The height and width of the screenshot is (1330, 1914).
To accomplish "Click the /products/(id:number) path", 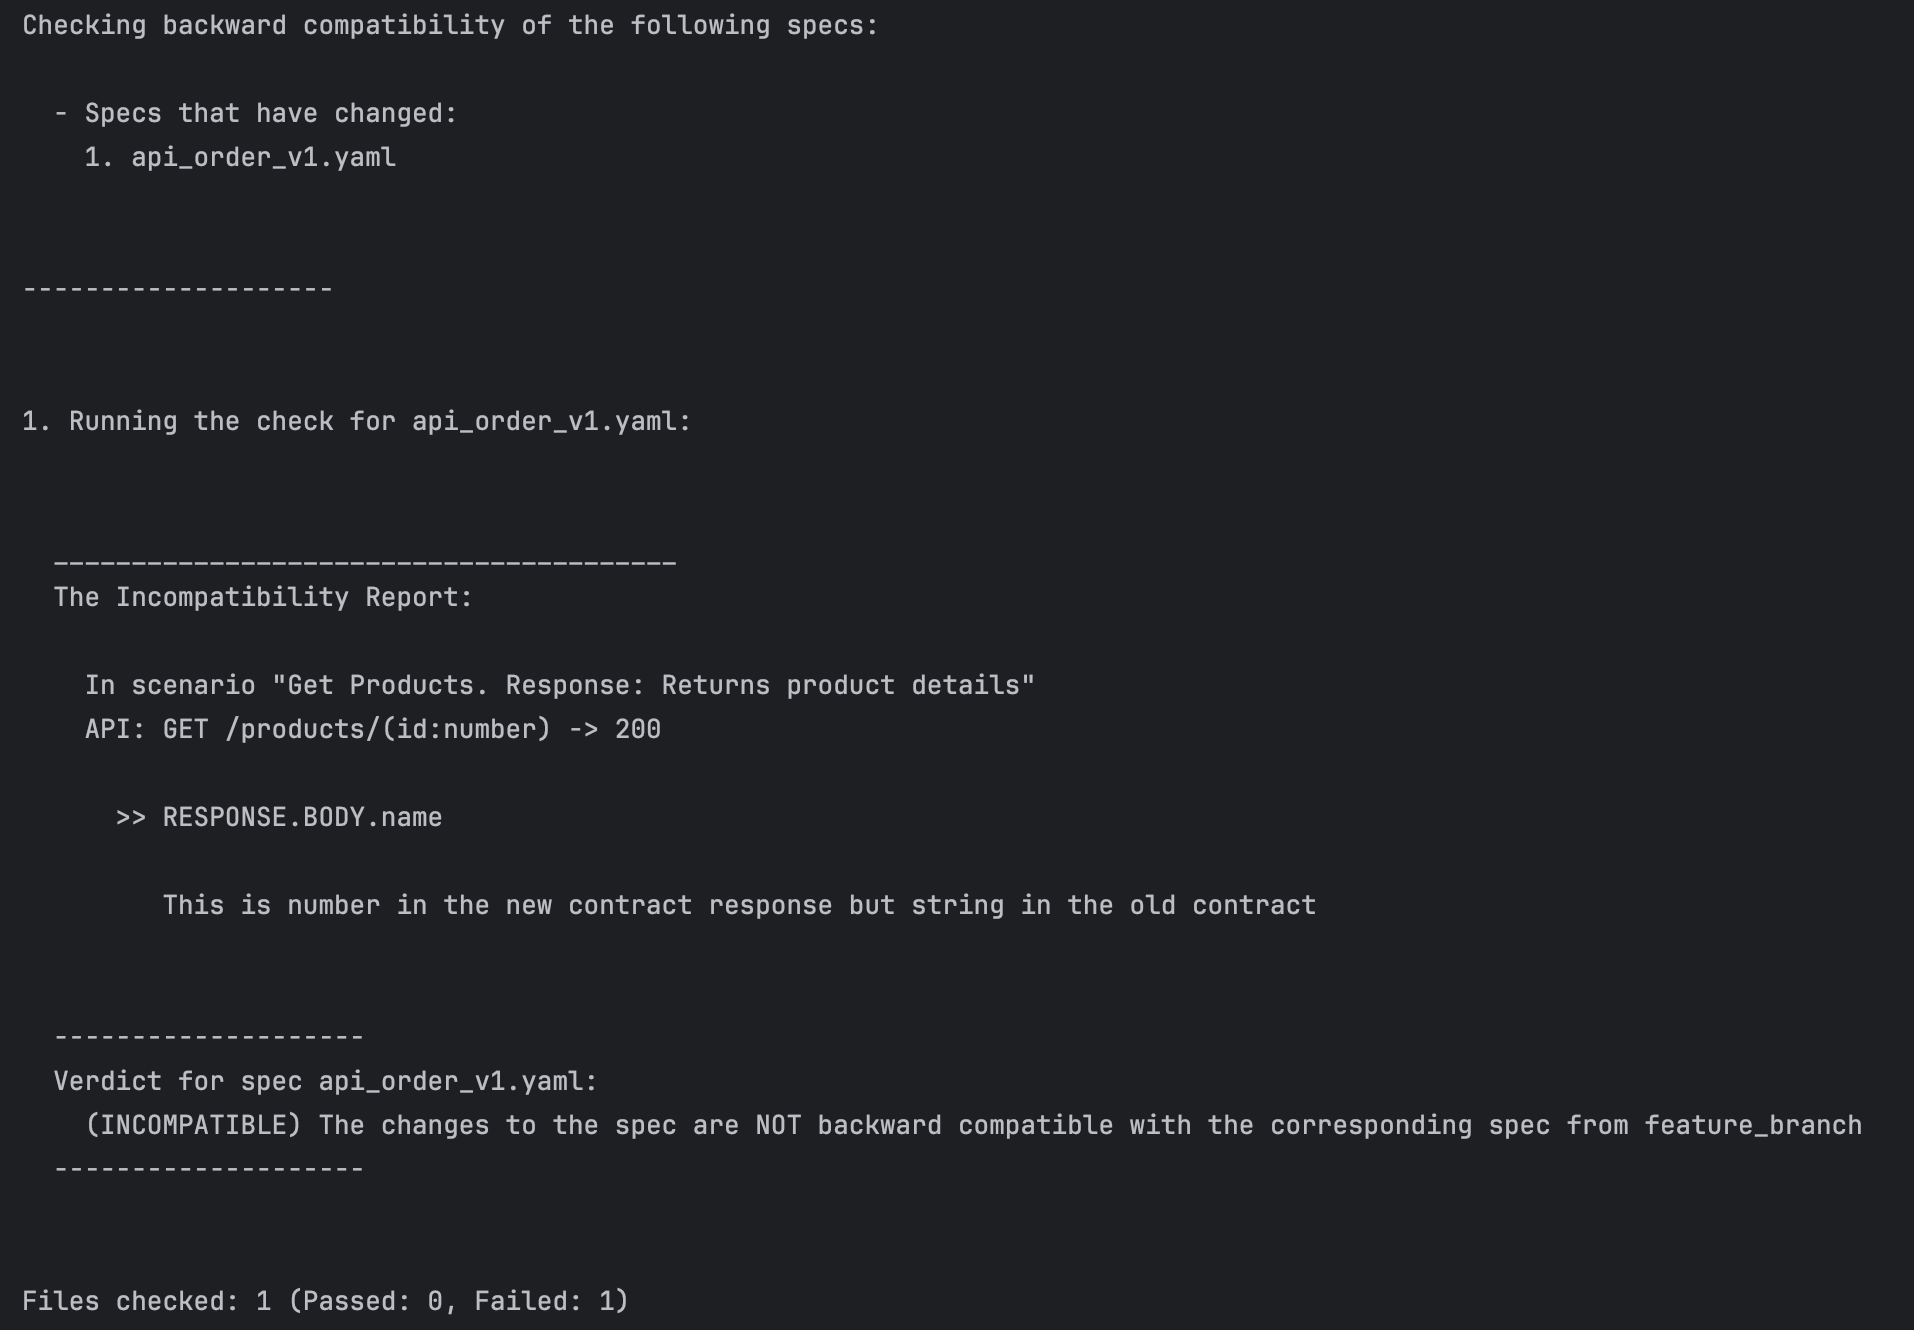I will click(x=388, y=730).
